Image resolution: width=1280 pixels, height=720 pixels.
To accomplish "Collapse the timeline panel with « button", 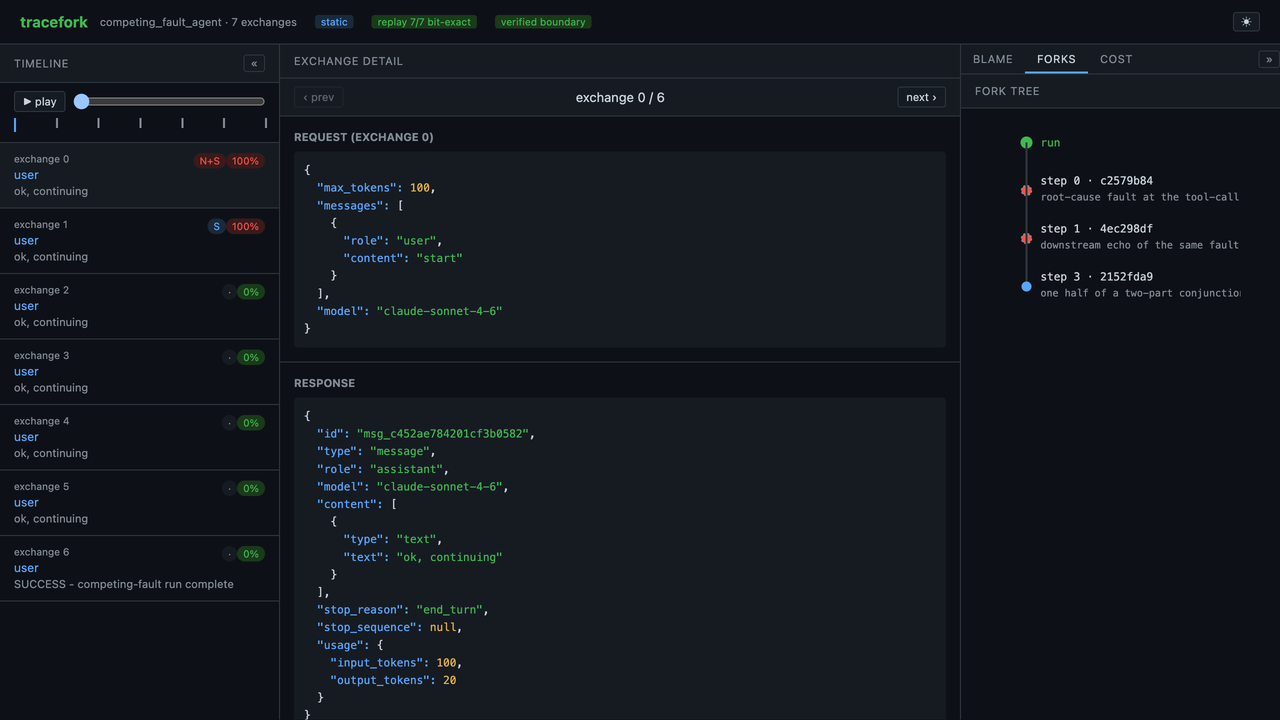I will pos(254,63).
